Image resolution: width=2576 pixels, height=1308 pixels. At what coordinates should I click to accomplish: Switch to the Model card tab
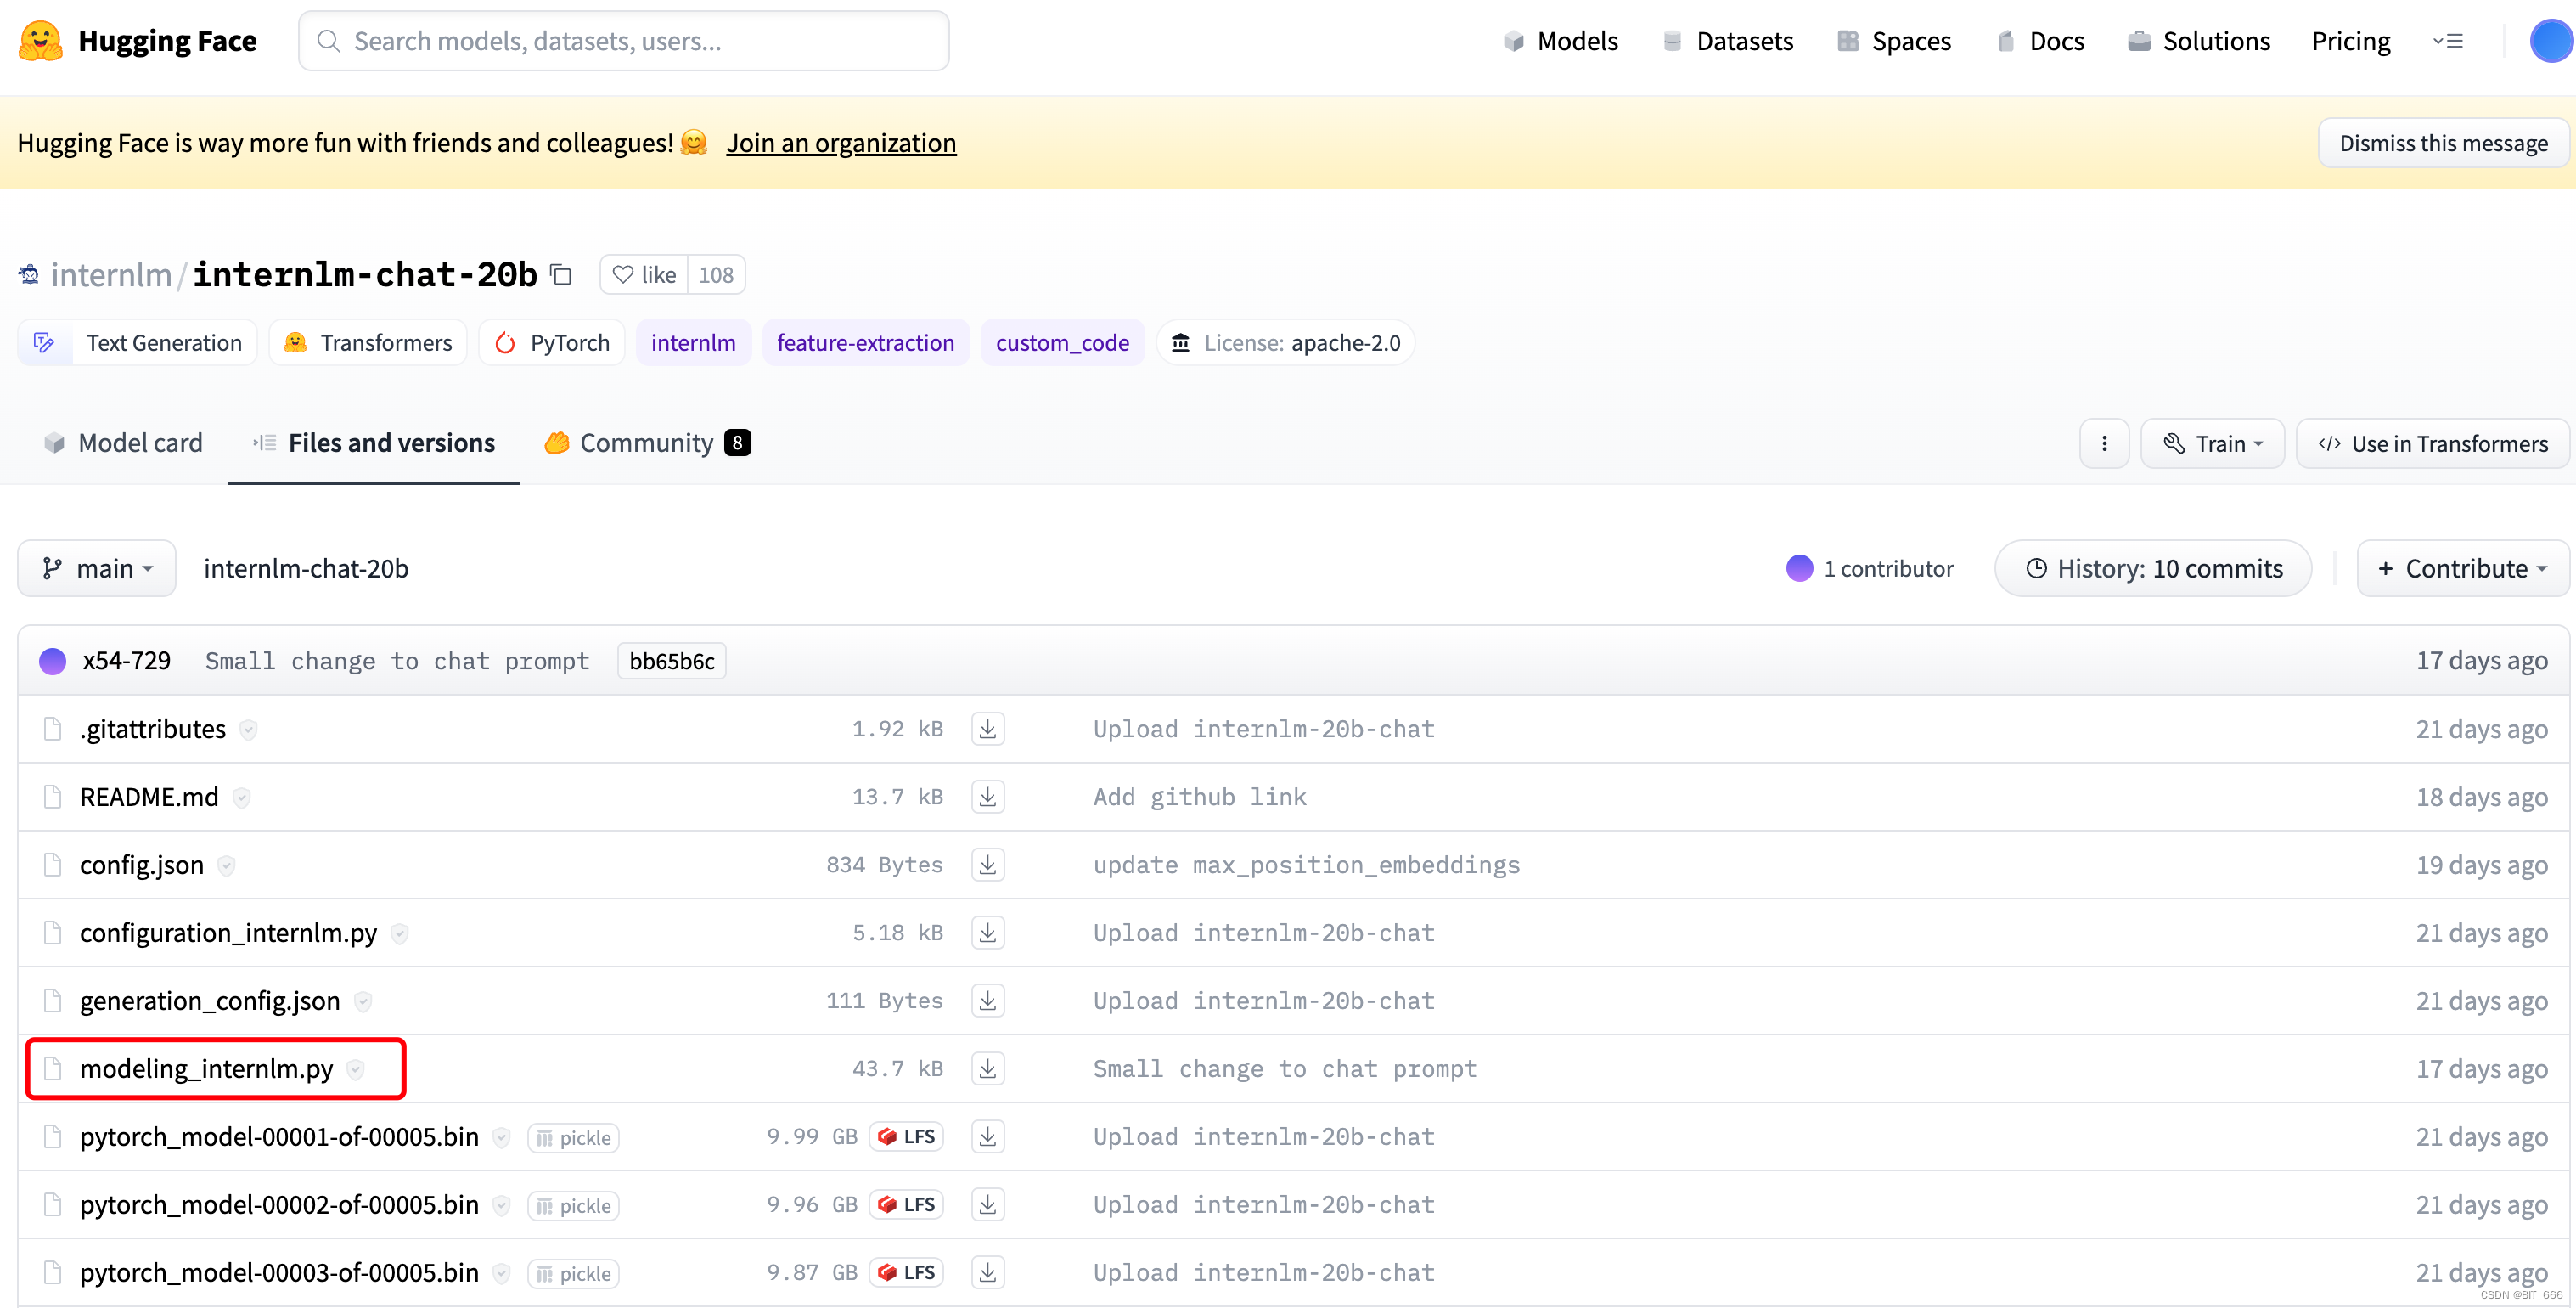click(123, 443)
